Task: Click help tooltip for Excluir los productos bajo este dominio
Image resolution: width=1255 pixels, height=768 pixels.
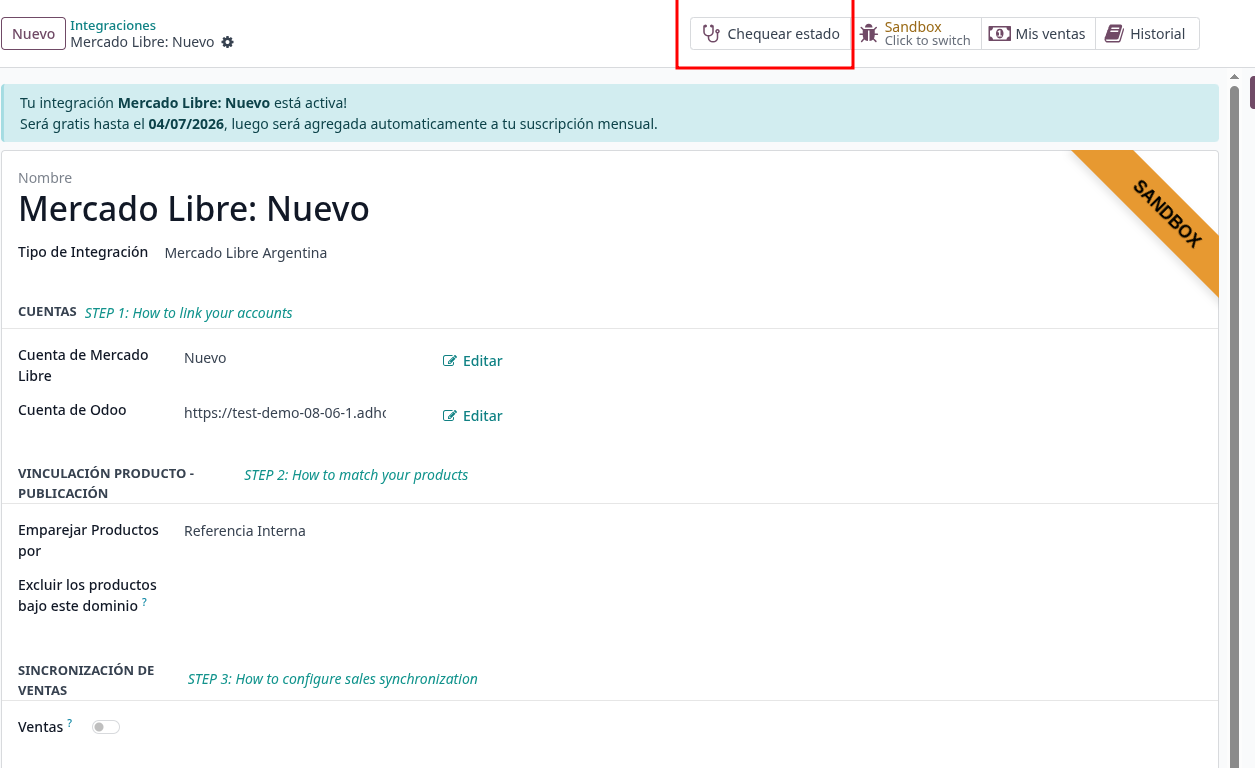Action: pyautogui.click(x=144, y=602)
